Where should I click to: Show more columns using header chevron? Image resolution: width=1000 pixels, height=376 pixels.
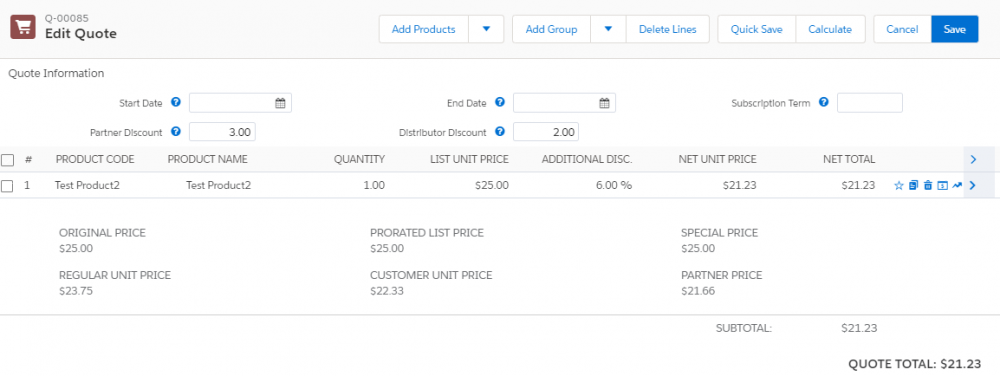973,159
